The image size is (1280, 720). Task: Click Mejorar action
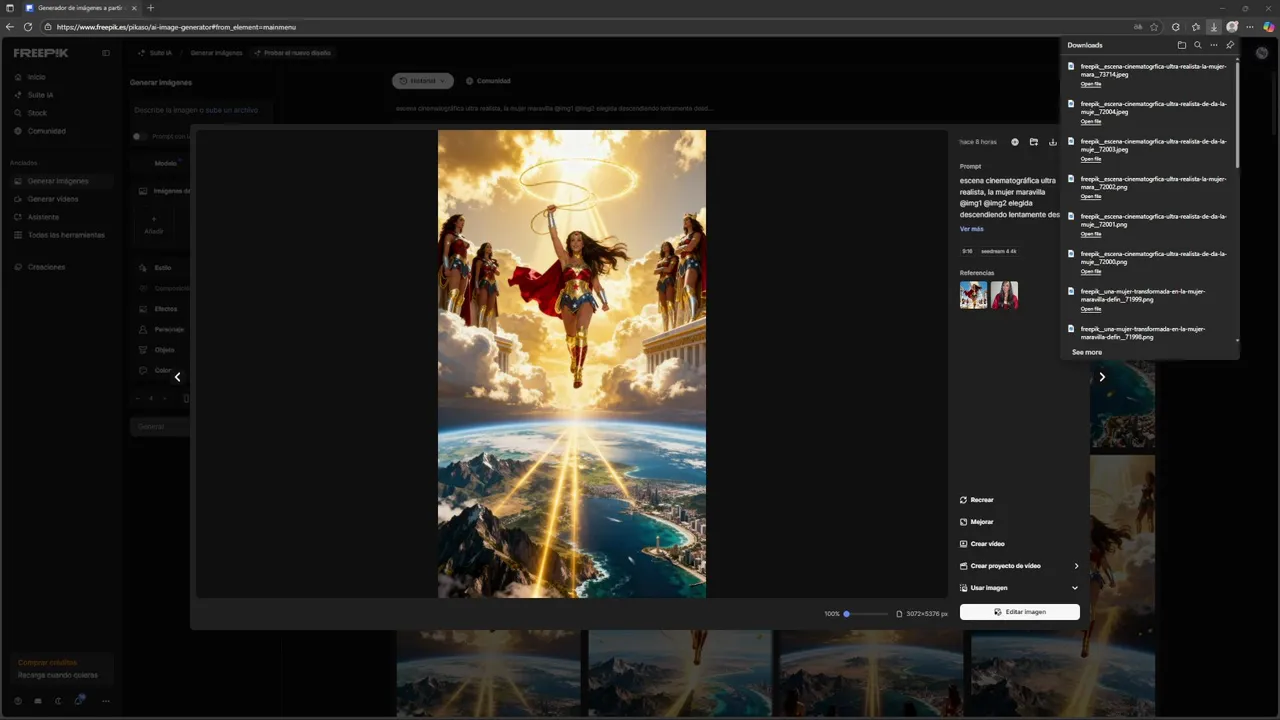977,522
